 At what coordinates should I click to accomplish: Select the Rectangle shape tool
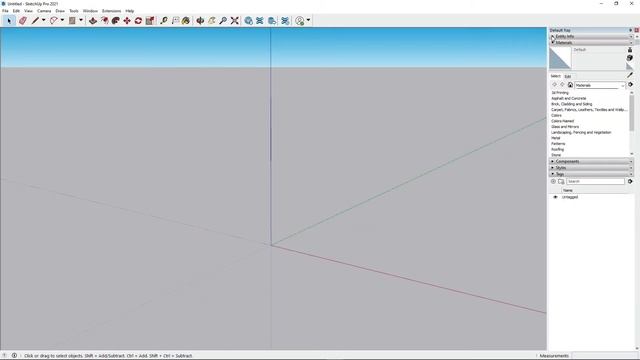pyautogui.click(x=72, y=20)
